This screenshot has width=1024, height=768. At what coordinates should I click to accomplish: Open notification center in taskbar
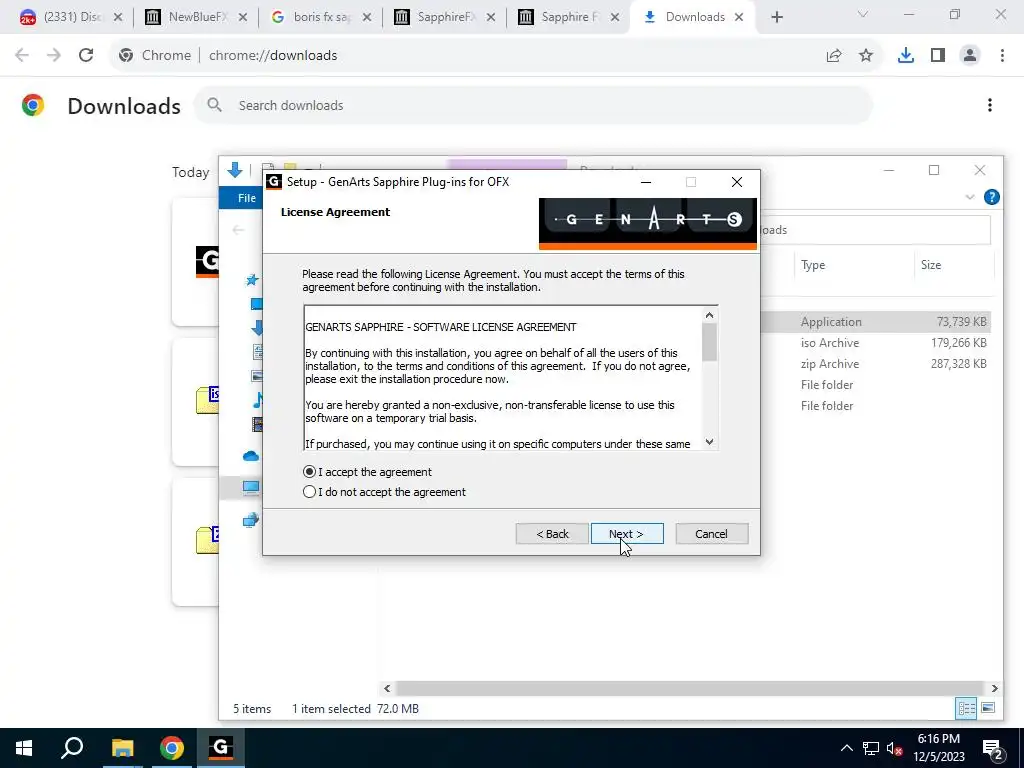(x=993, y=748)
